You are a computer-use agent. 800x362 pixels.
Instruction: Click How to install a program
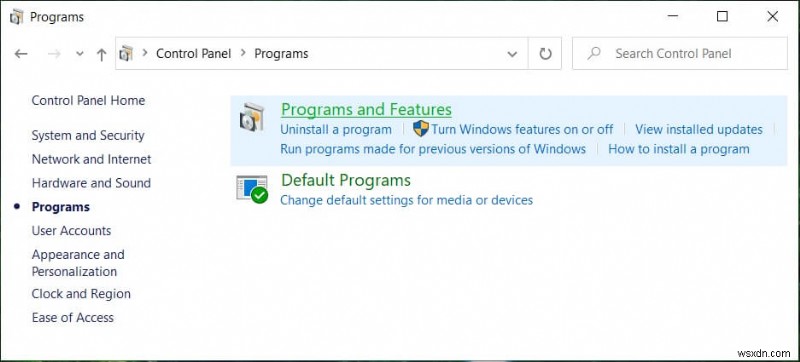click(x=679, y=149)
